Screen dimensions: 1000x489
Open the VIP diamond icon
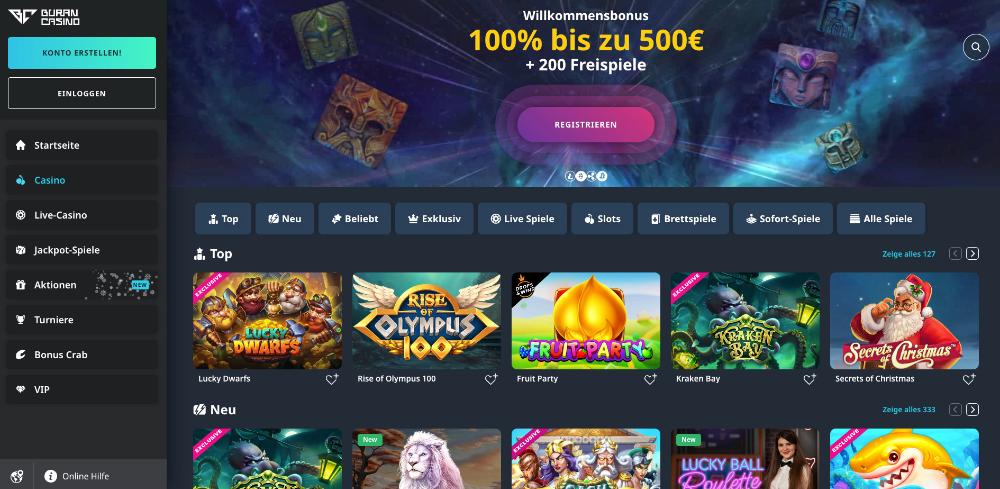(x=20, y=390)
